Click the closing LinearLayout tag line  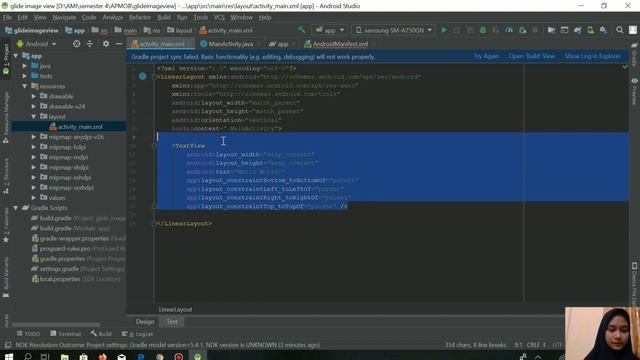[x=184, y=224]
